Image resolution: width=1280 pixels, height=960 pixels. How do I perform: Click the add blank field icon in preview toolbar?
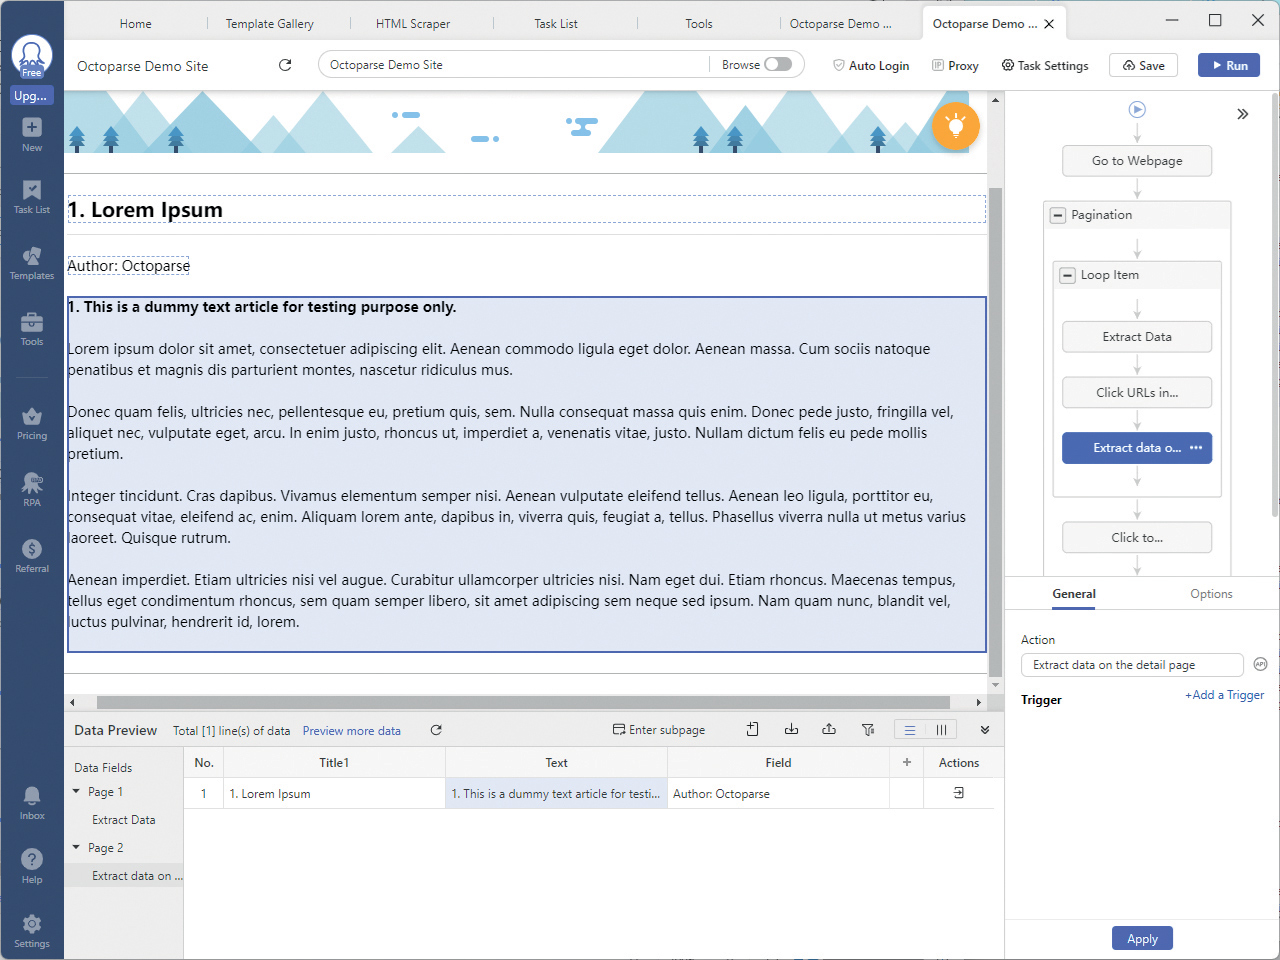(x=752, y=730)
